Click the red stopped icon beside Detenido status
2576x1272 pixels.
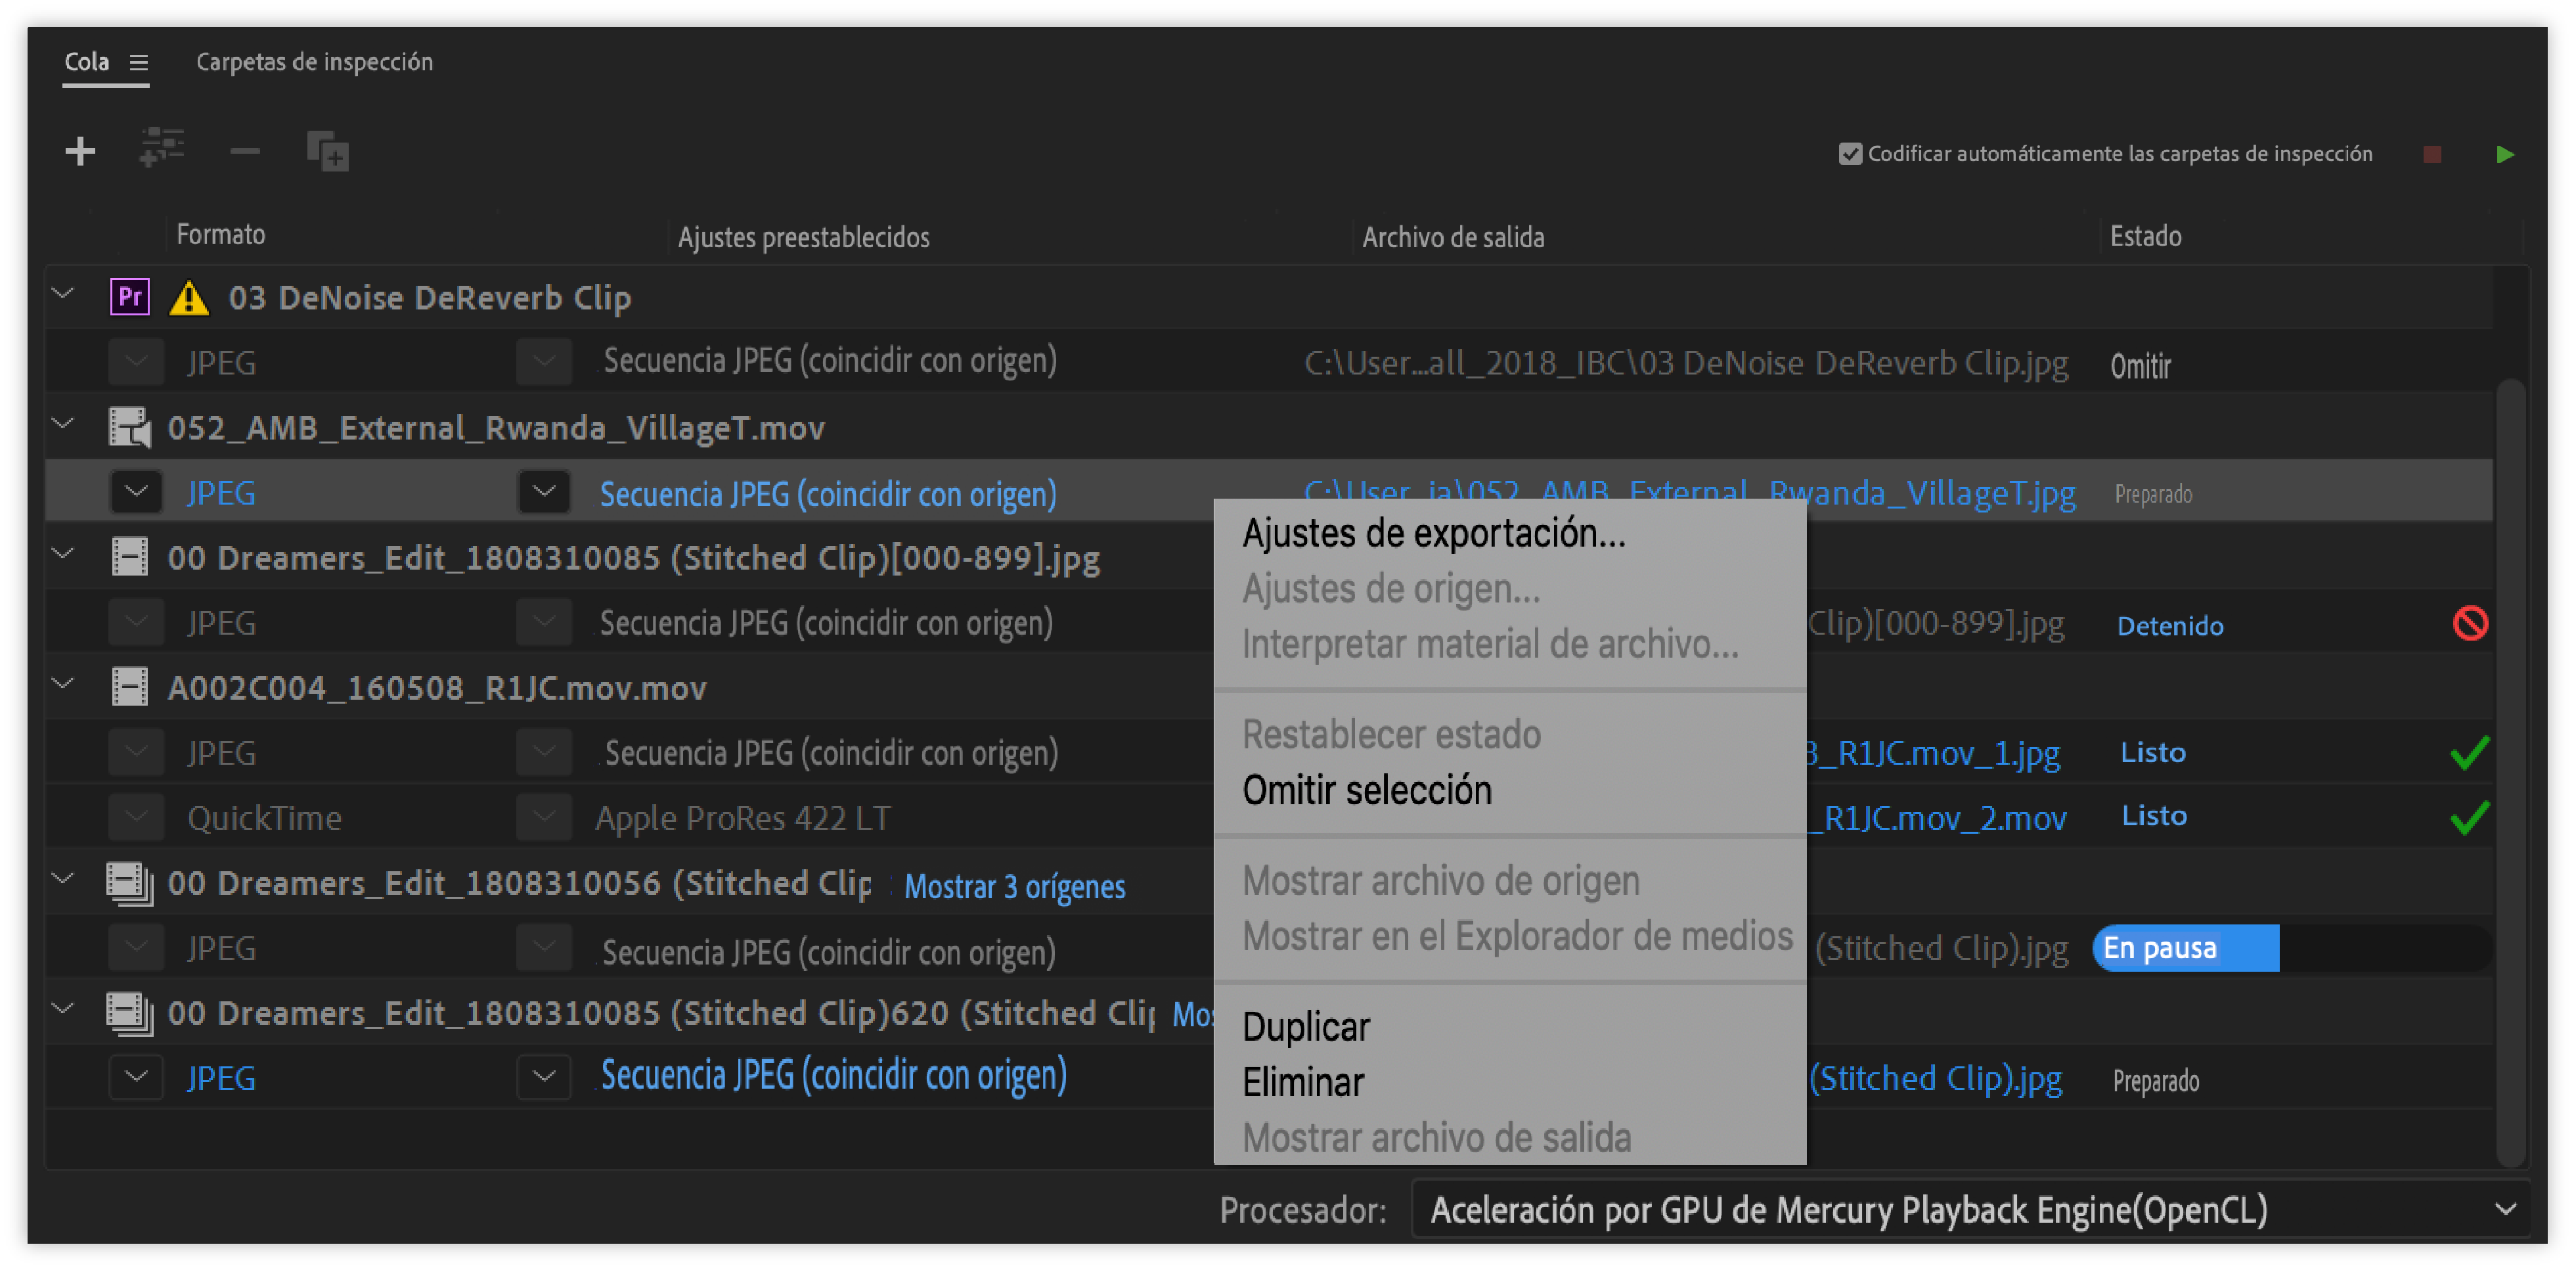2470,624
